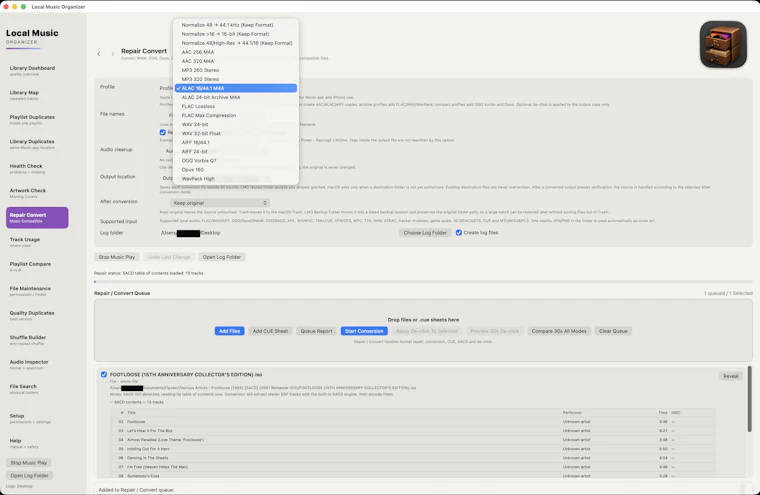
Task: Pick MP3 260 Stereo profile
Action: click(236, 70)
